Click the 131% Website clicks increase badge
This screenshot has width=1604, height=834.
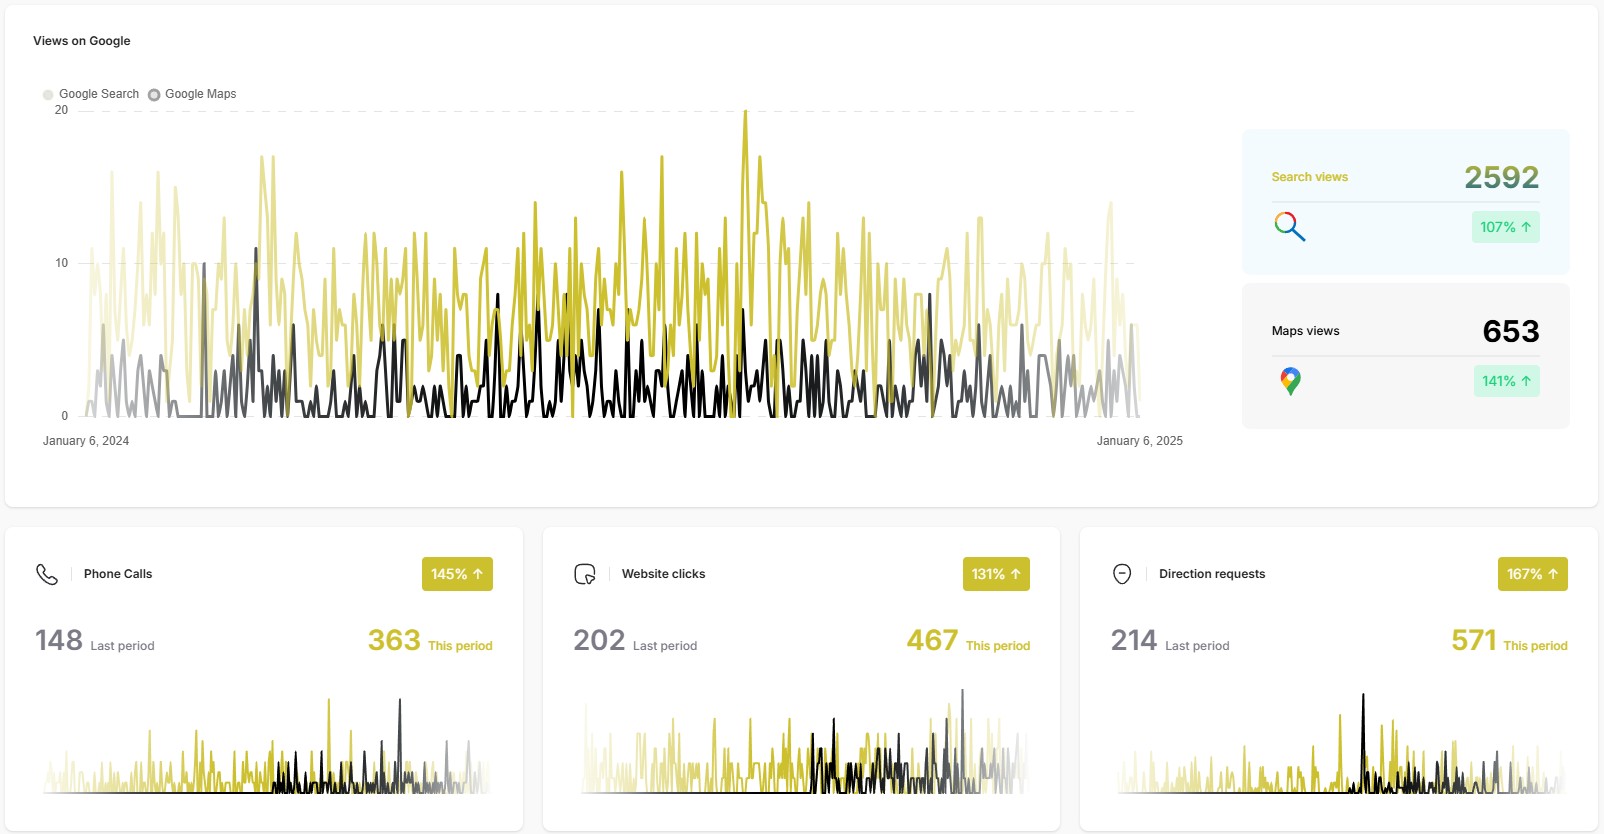pyautogui.click(x=996, y=574)
